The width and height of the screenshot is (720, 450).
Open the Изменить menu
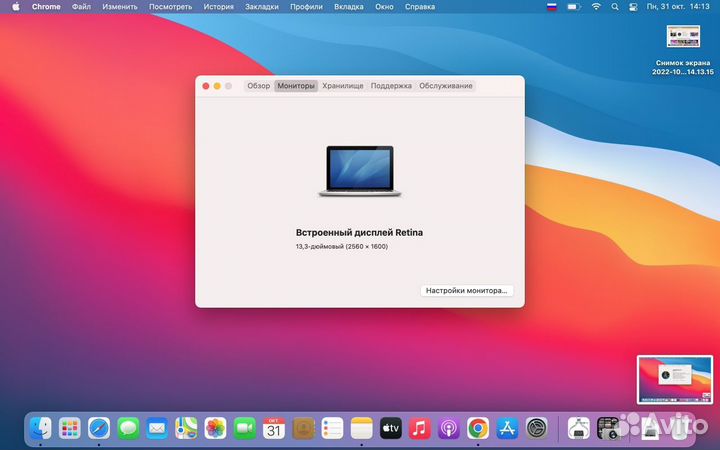coord(120,7)
